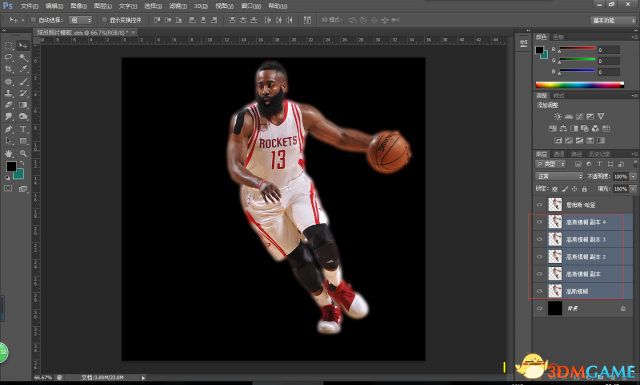Add a Channel Mixer adjustment

pos(595,129)
